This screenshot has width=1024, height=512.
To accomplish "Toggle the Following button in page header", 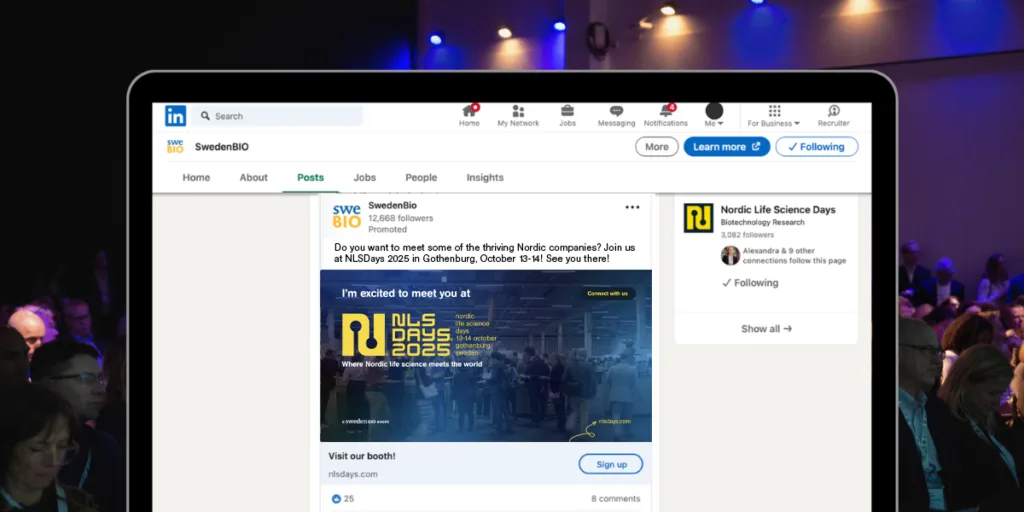I will (x=816, y=147).
